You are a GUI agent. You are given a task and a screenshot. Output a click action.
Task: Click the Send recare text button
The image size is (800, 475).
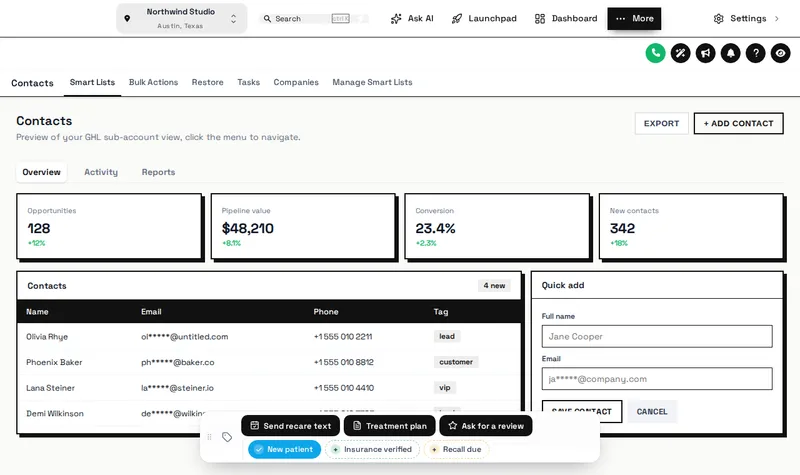point(290,426)
